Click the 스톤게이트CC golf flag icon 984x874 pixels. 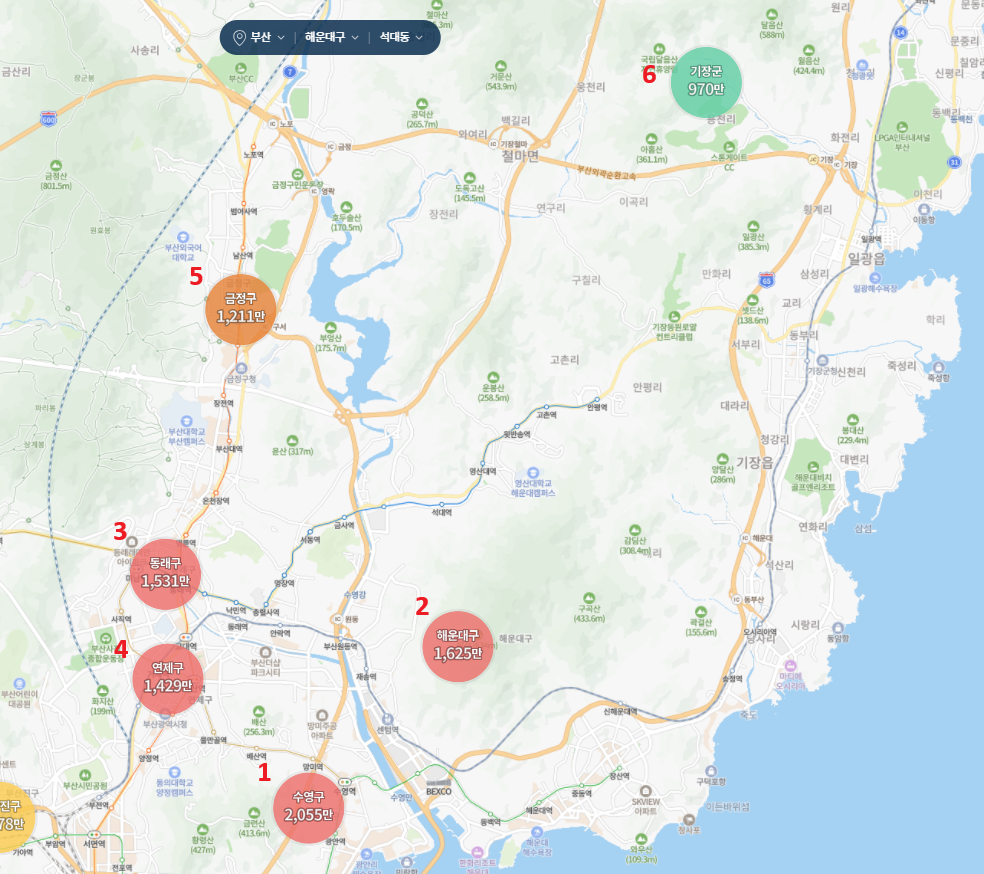click(729, 145)
